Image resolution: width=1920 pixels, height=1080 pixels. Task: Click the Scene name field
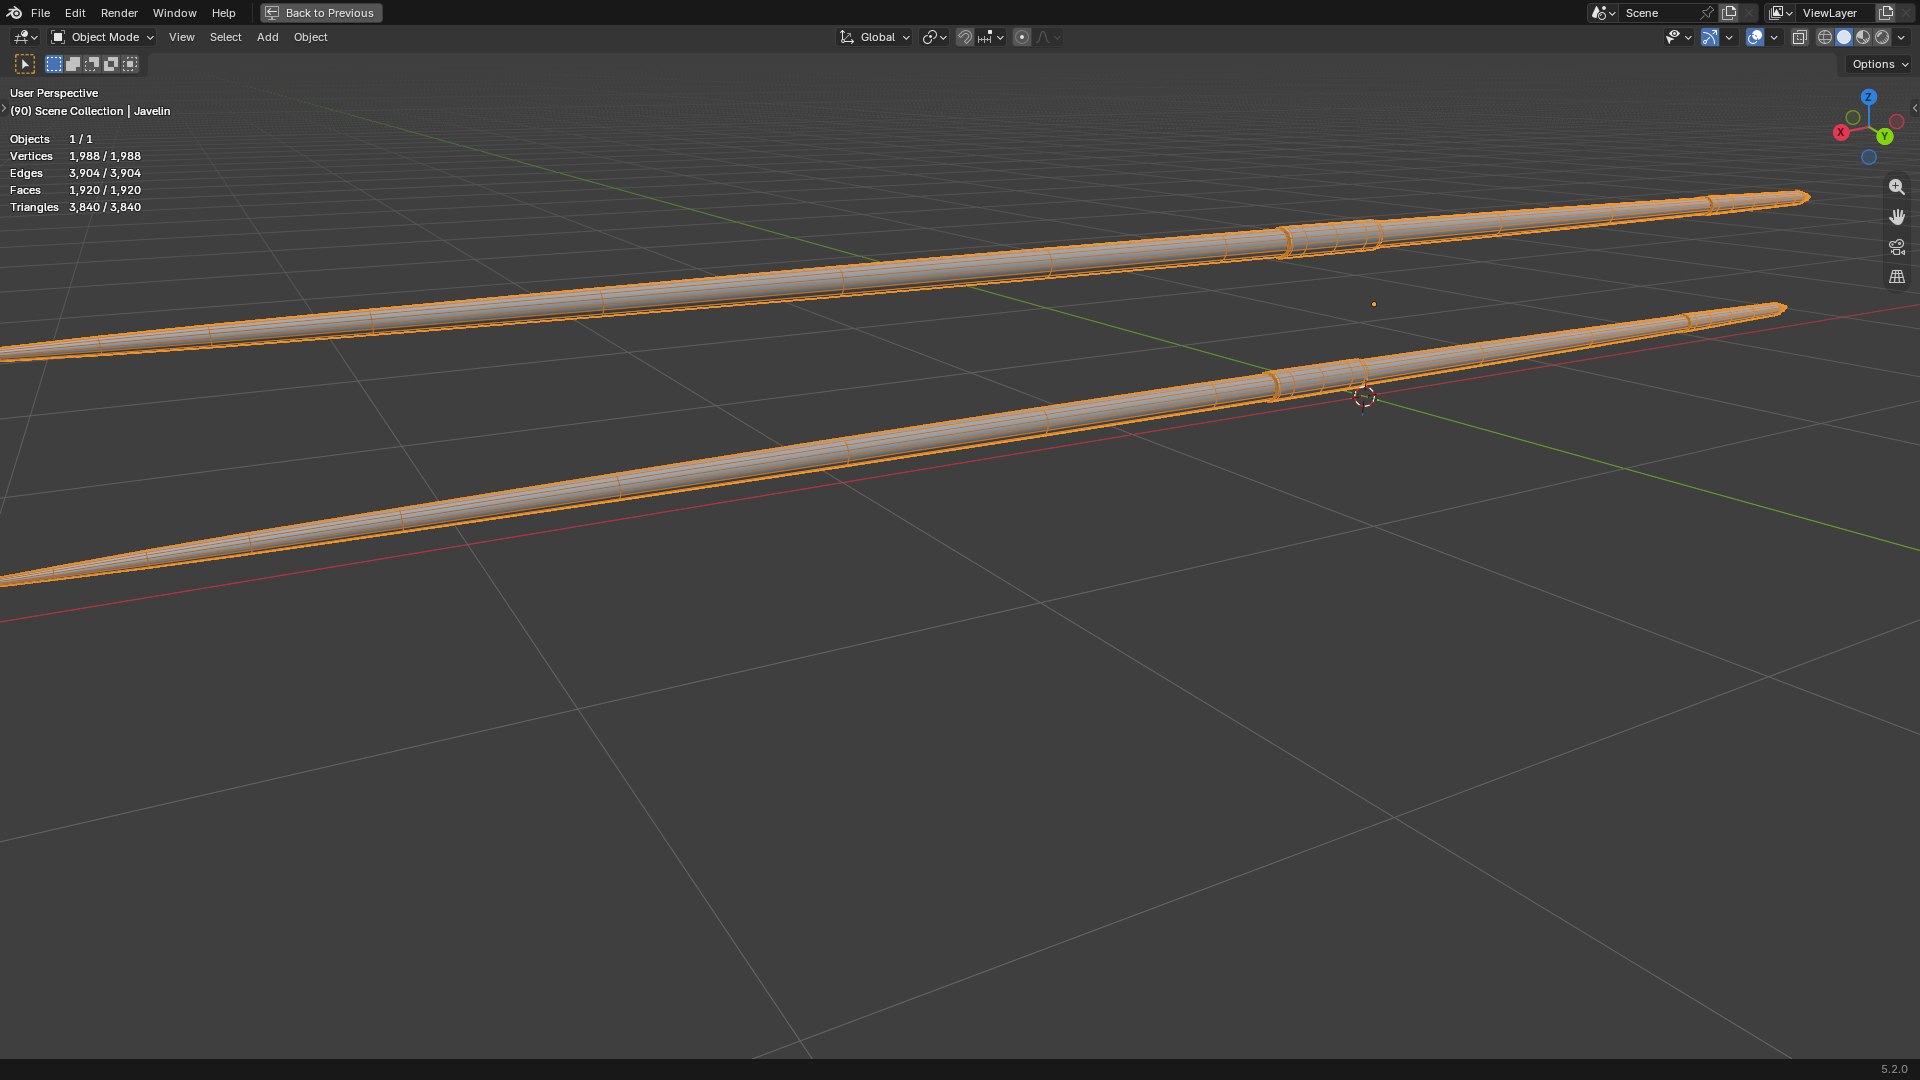point(1658,13)
